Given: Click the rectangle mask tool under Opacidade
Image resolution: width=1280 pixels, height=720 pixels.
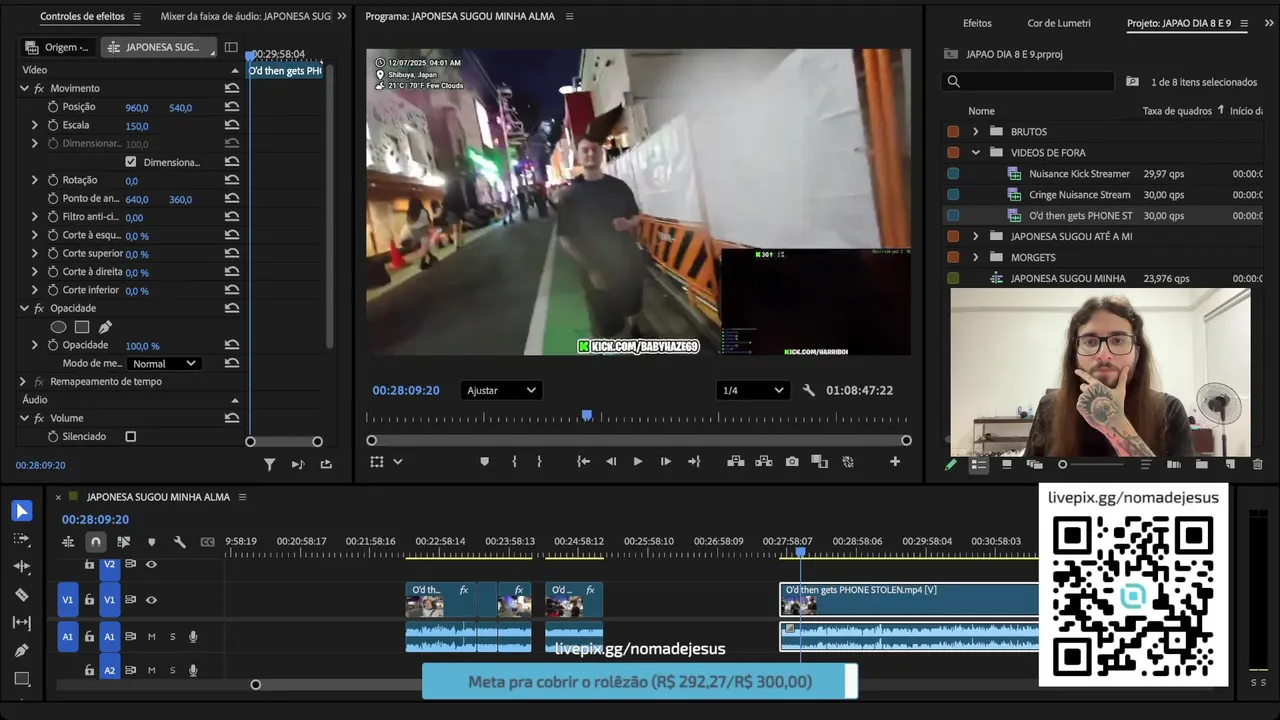Looking at the screenshot, I should [x=82, y=327].
